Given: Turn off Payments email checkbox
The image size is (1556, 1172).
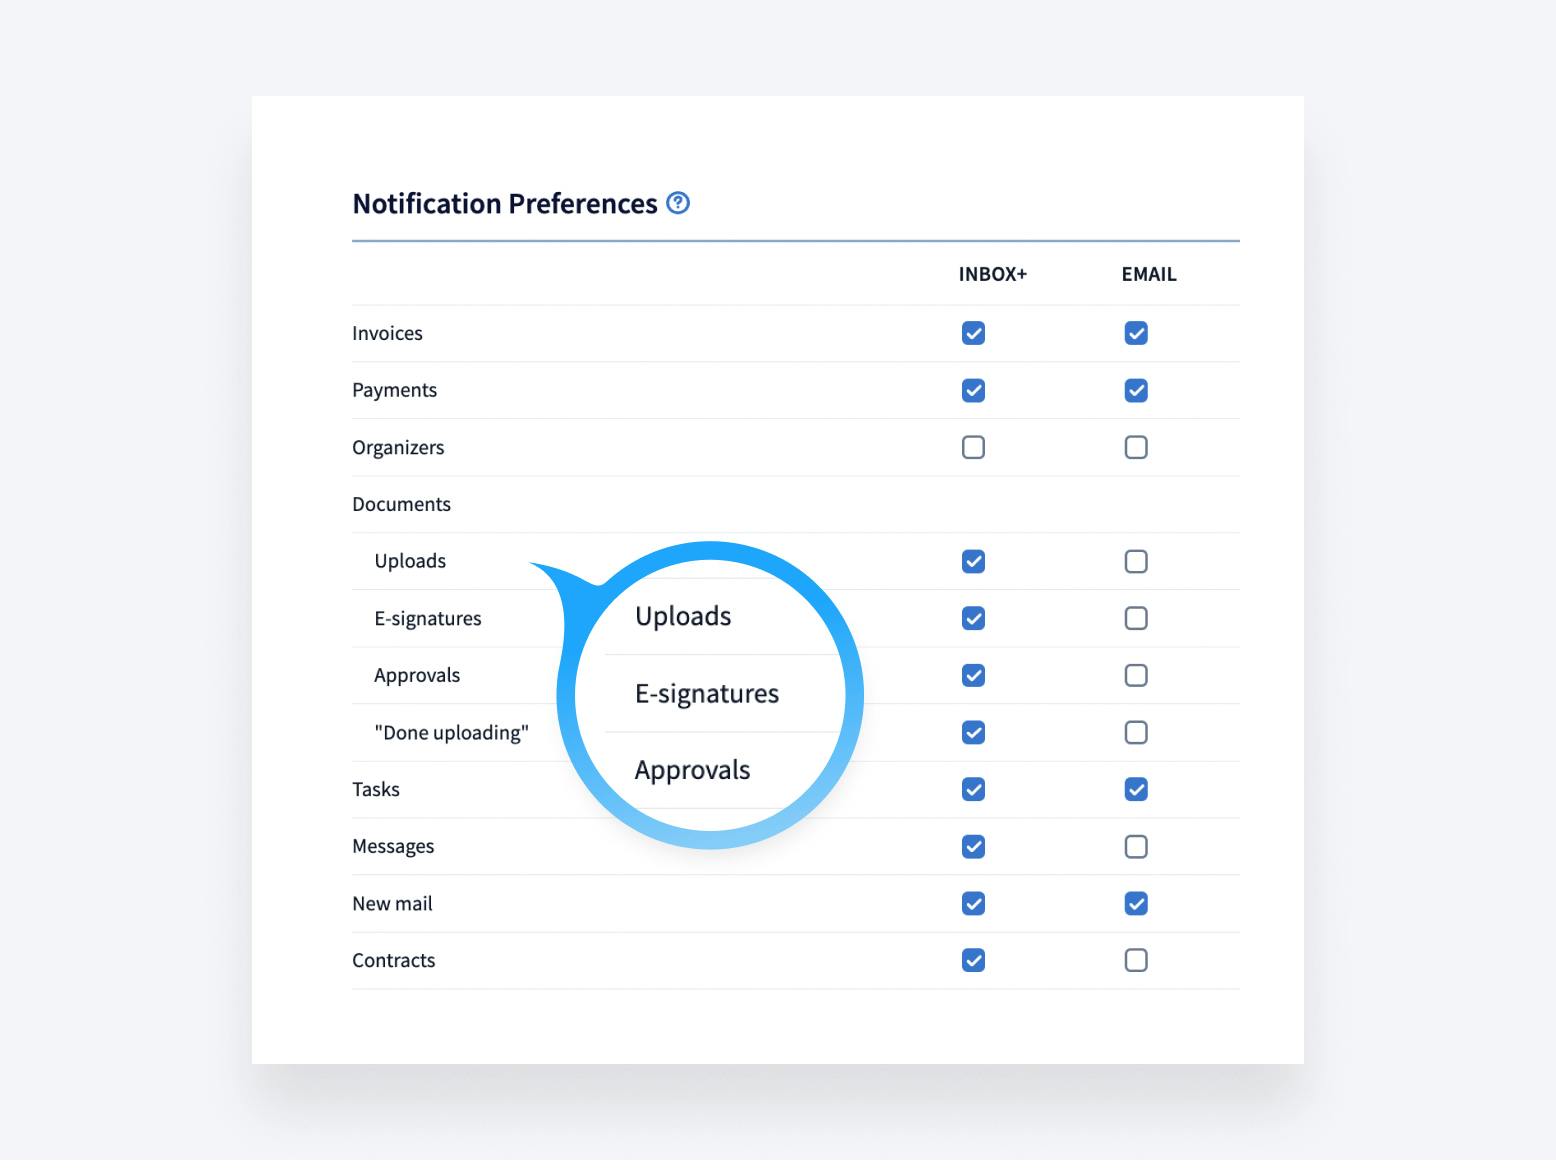Looking at the screenshot, I should (x=1136, y=390).
